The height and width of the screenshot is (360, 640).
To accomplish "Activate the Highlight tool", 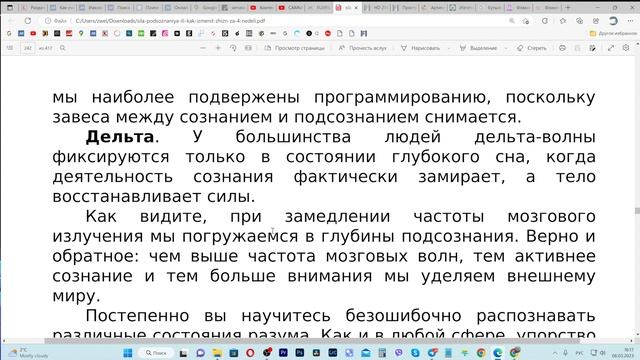I will [x=478, y=48].
